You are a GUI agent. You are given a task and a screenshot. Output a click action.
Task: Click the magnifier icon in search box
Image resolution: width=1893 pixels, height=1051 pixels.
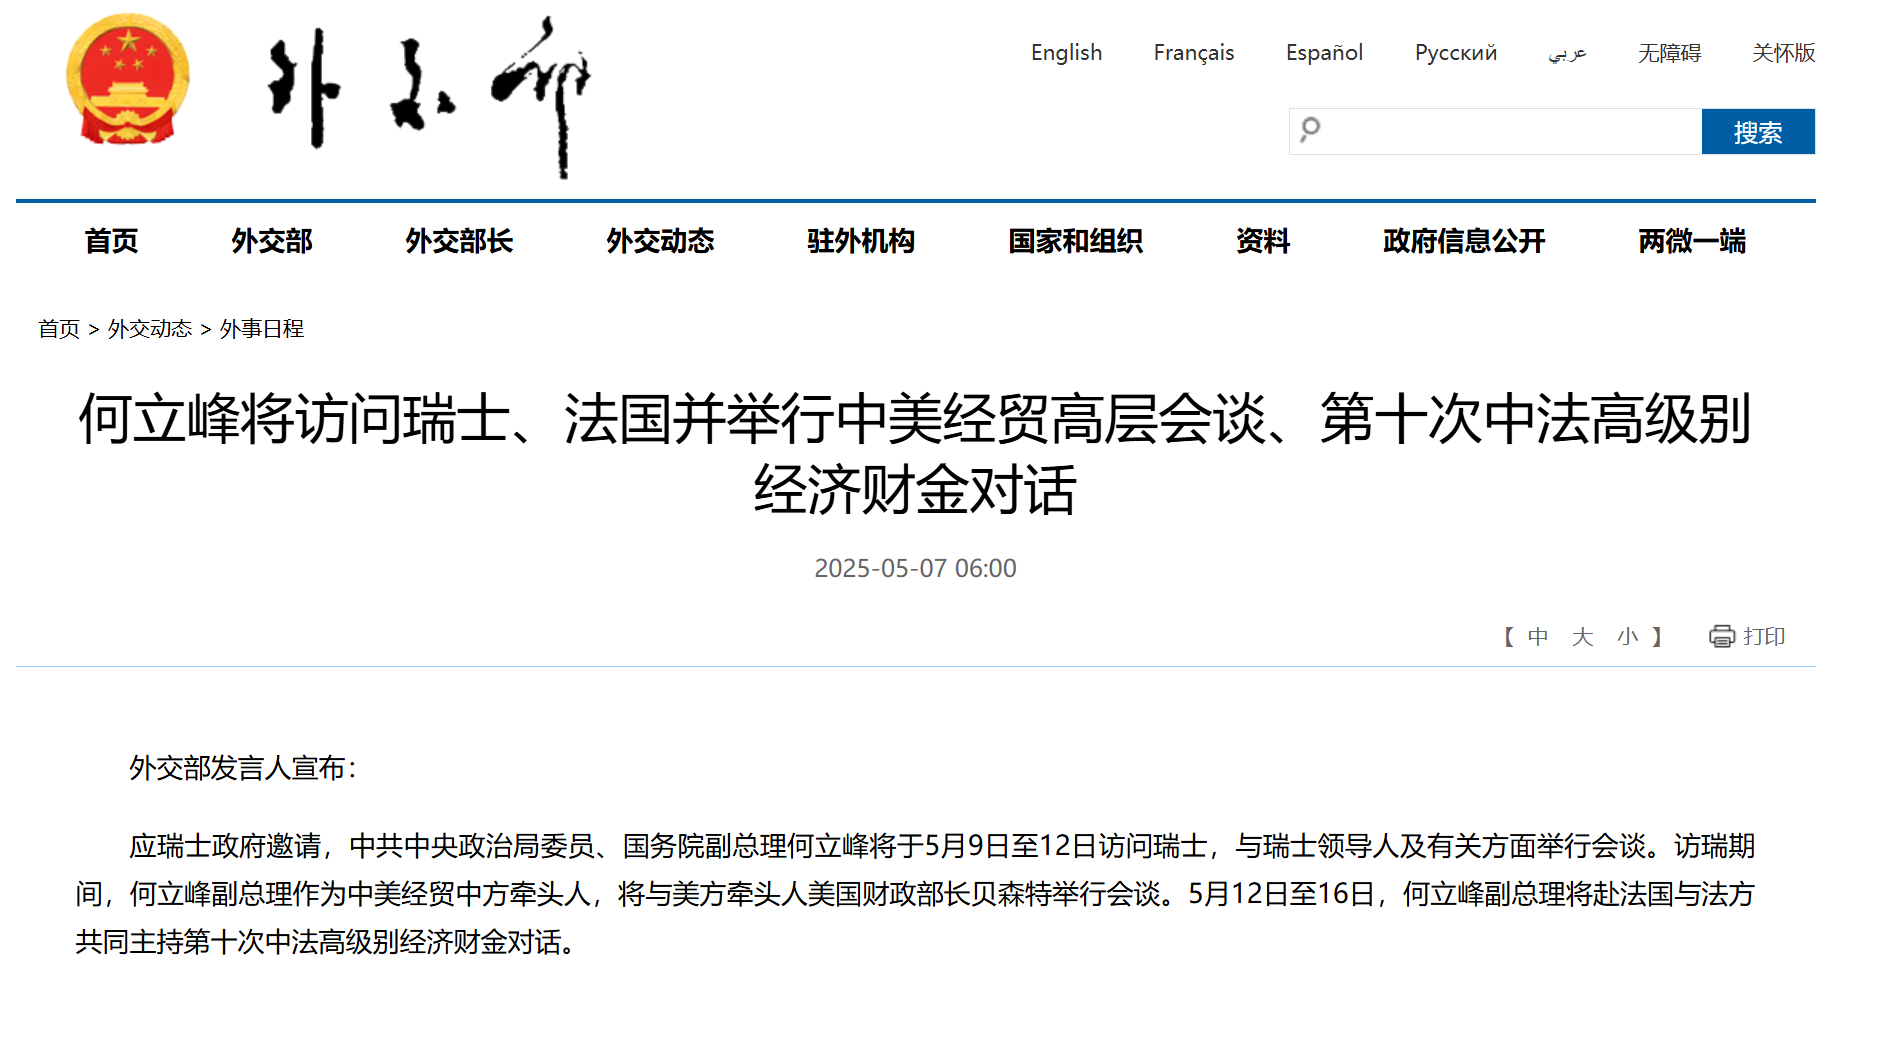[1310, 130]
